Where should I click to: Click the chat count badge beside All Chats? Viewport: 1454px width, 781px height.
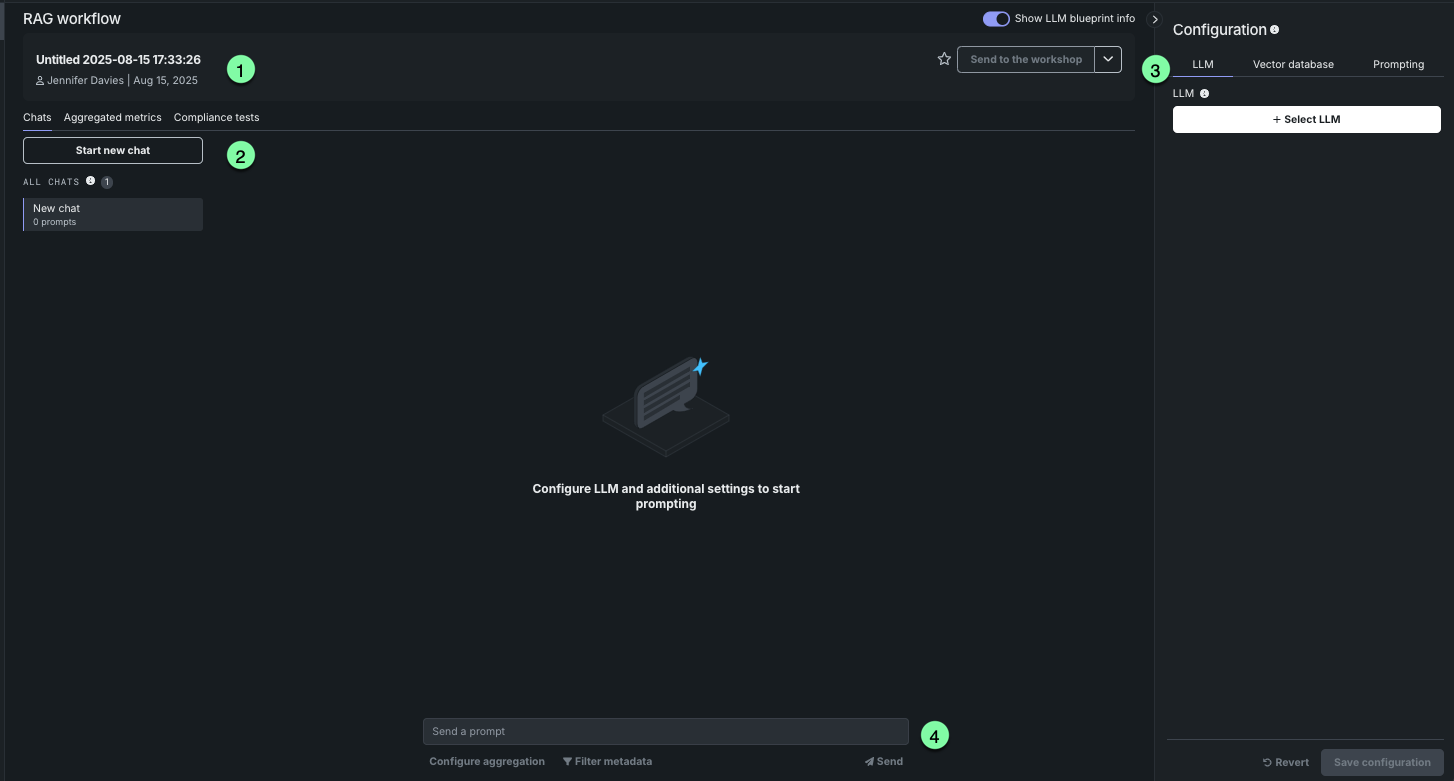[x=107, y=182]
